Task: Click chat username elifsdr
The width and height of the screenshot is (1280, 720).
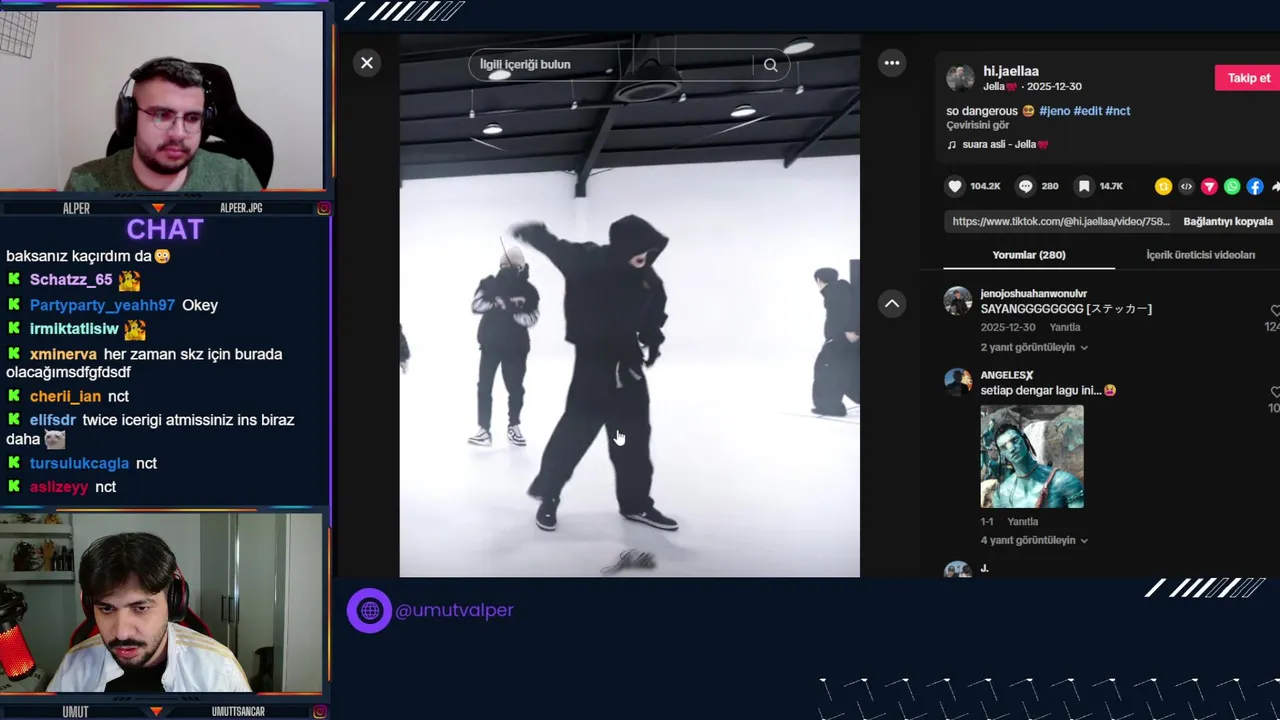Action: 53,420
